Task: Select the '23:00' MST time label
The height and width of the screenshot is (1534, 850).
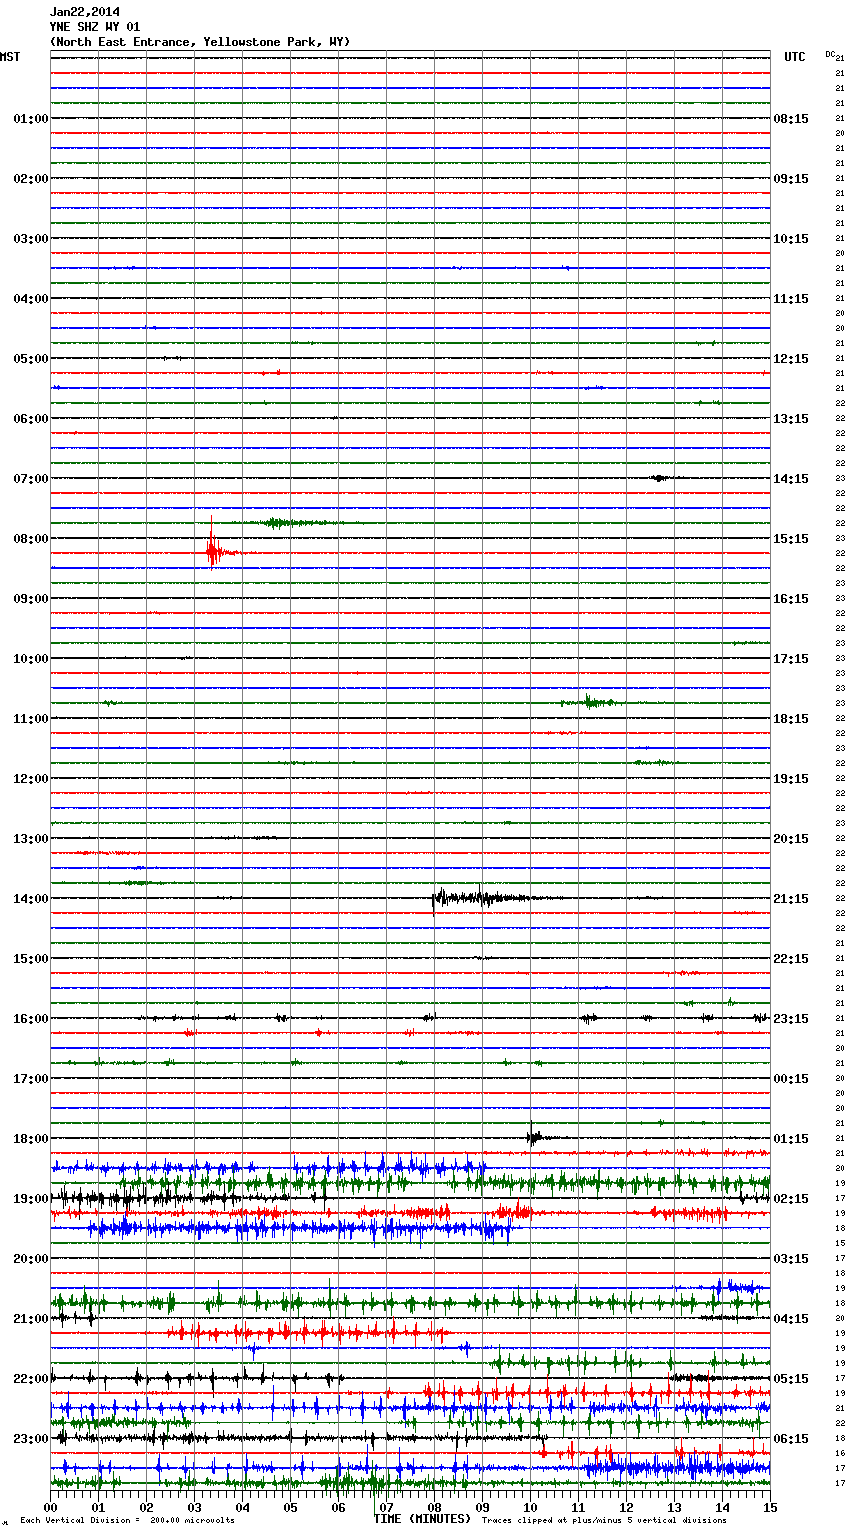Action: coord(31,1439)
